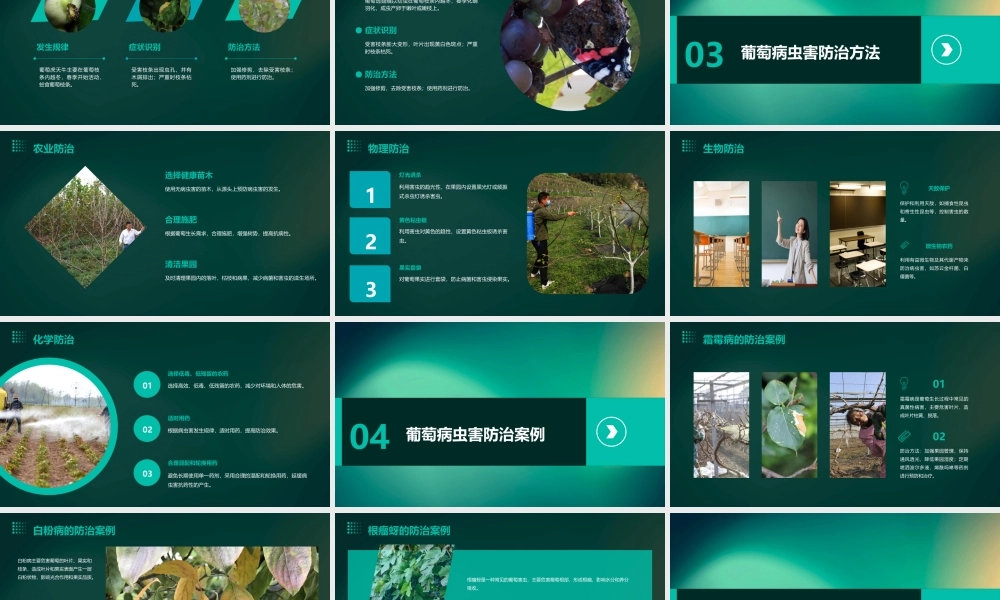The height and width of the screenshot is (600, 1000).
Task: Select the teacher pointing at chalkboard photo
Action: pos(789,234)
